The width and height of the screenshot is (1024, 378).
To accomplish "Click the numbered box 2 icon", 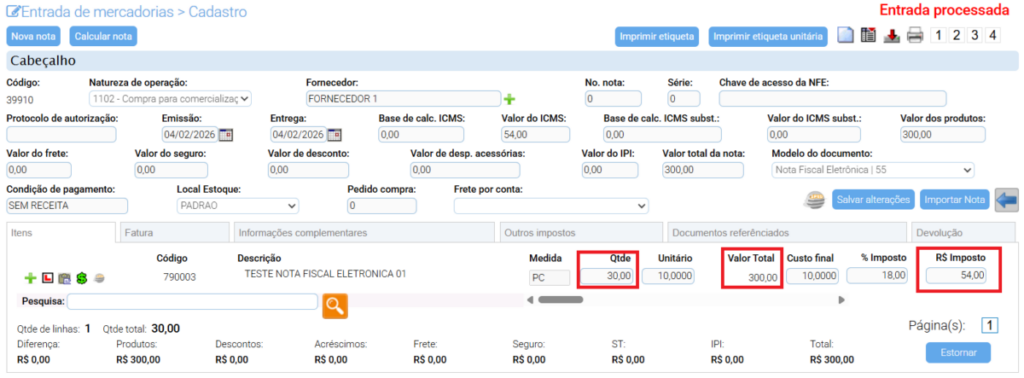I will [956, 35].
